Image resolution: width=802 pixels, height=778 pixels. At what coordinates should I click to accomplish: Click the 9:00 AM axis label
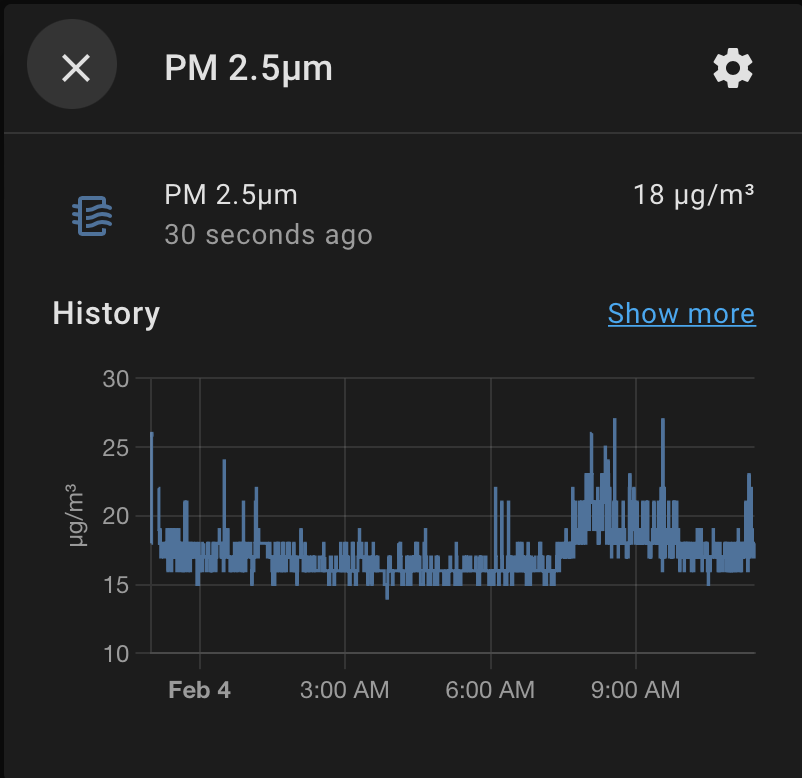[634, 689]
